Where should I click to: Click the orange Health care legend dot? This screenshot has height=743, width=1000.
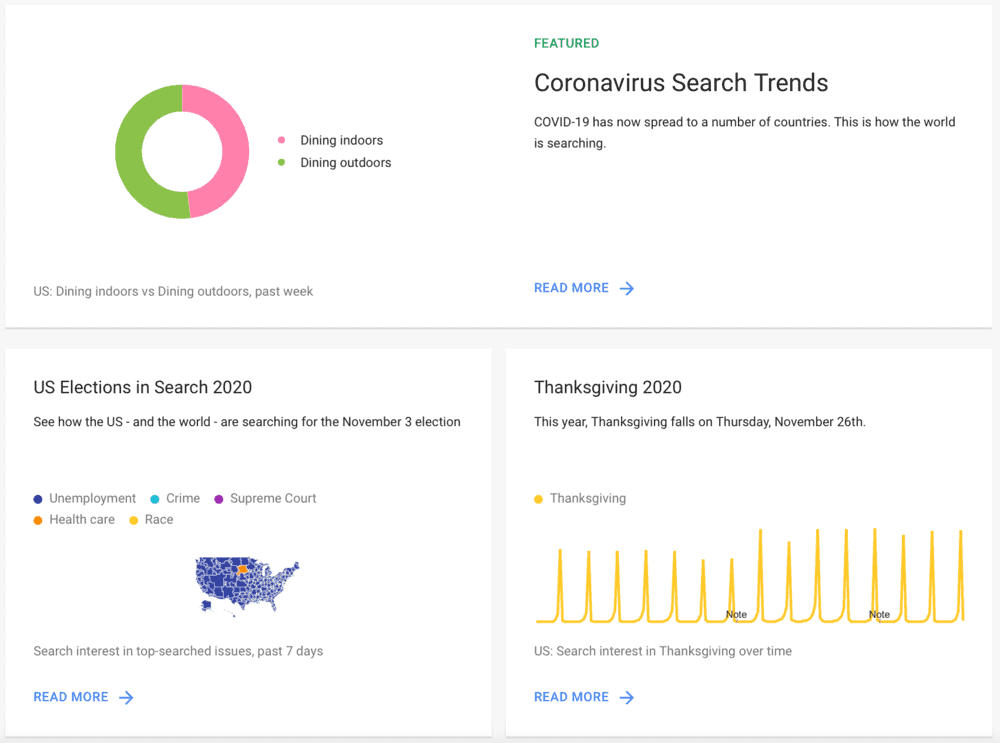38,519
